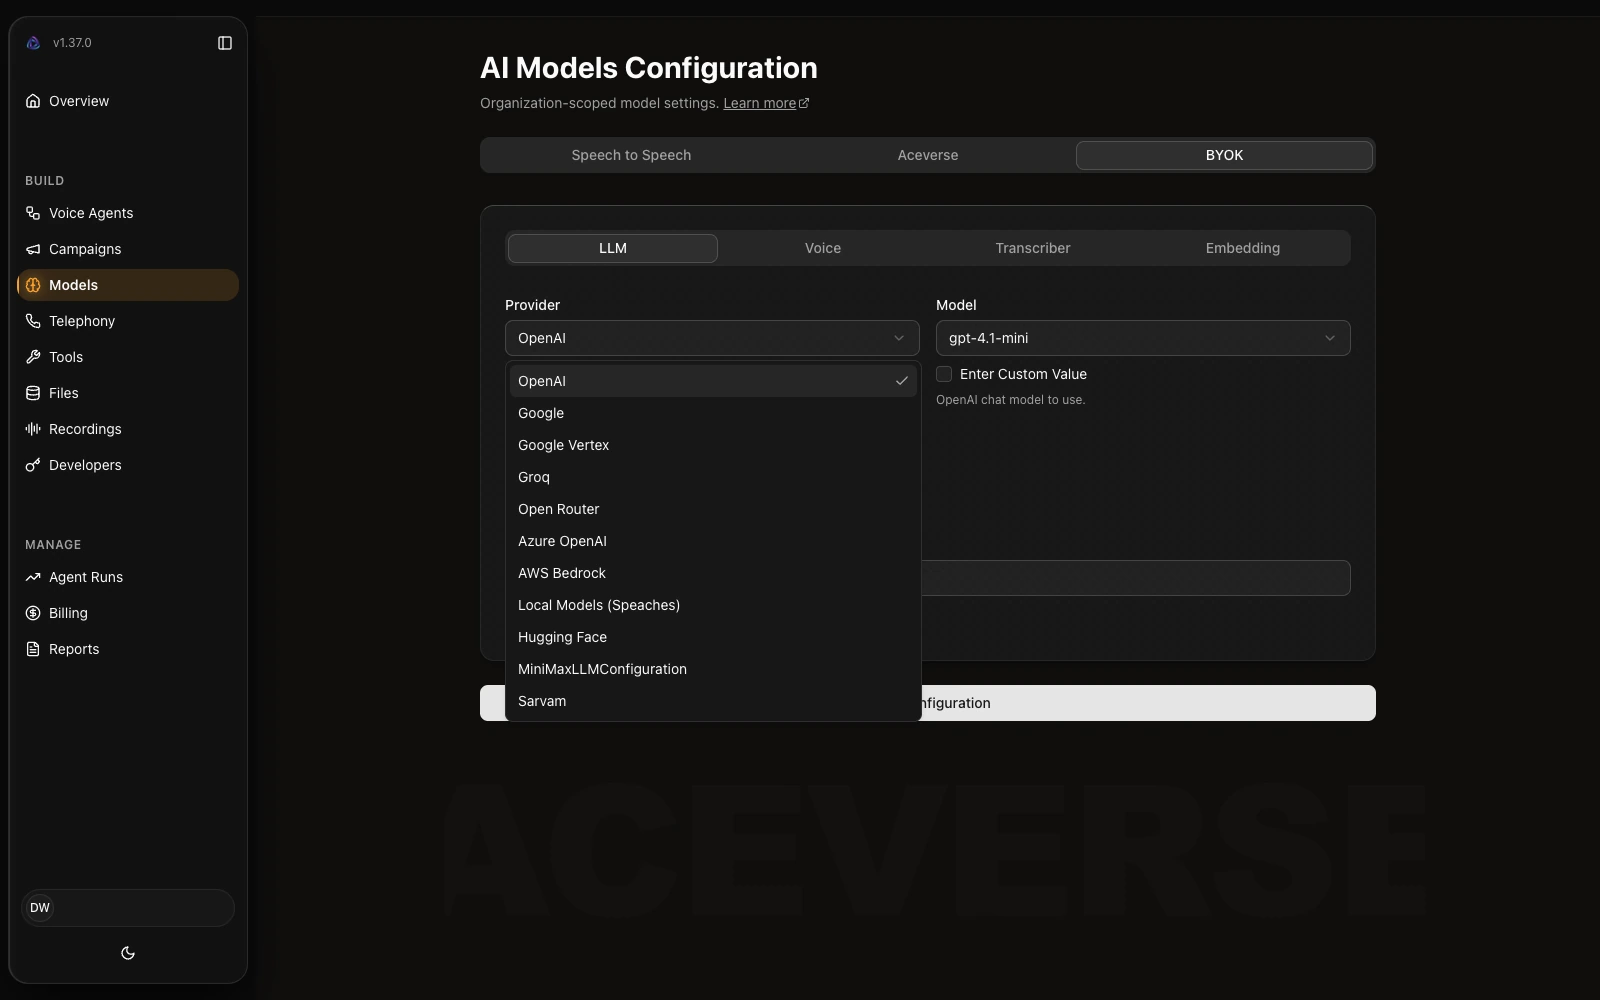Click the save configuration button
The width and height of the screenshot is (1600, 1000).
point(1148,703)
